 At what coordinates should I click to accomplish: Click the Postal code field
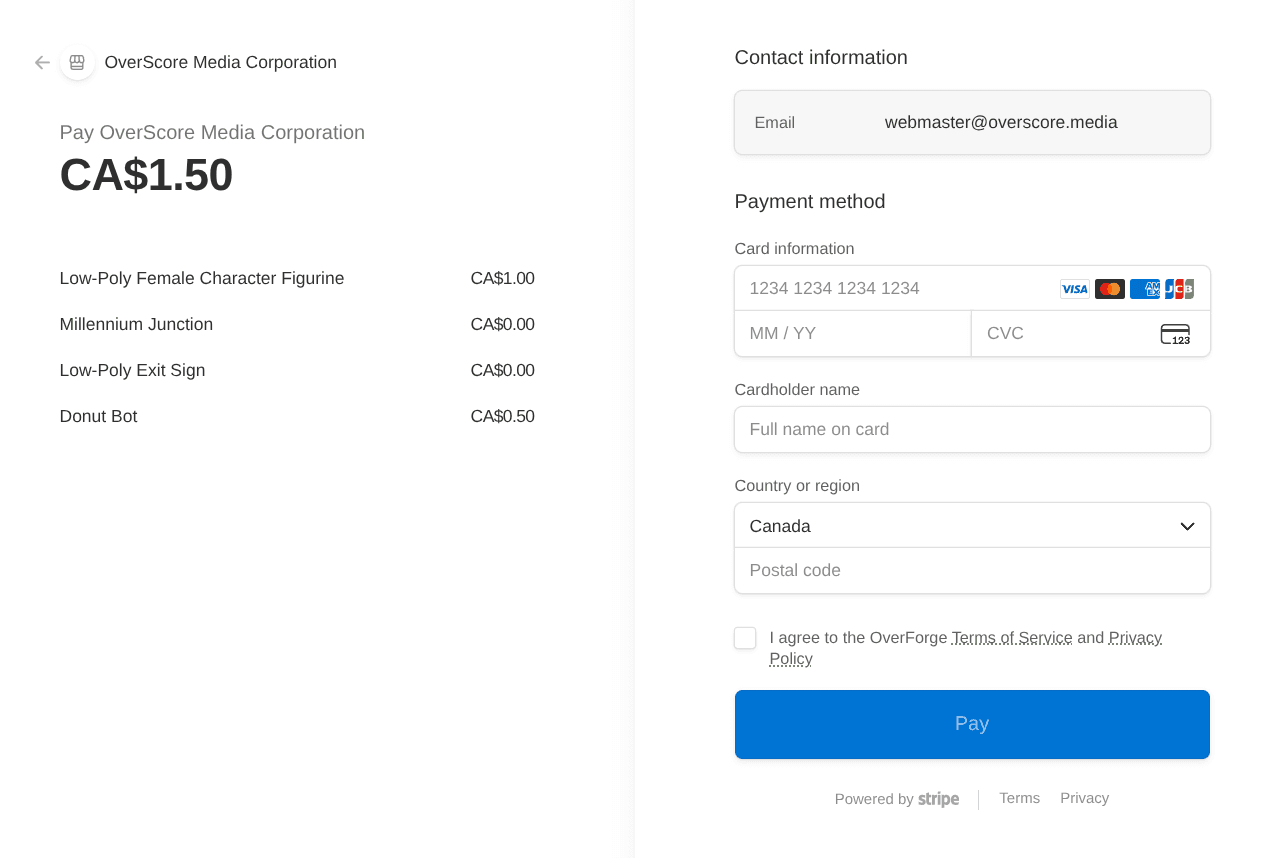coord(972,571)
